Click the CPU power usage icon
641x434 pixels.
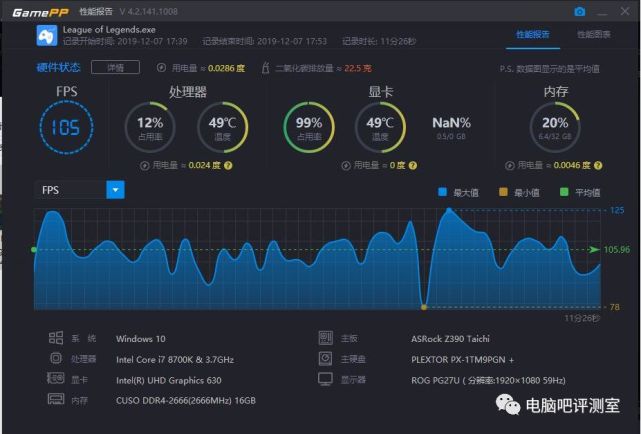click(x=144, y=166)
